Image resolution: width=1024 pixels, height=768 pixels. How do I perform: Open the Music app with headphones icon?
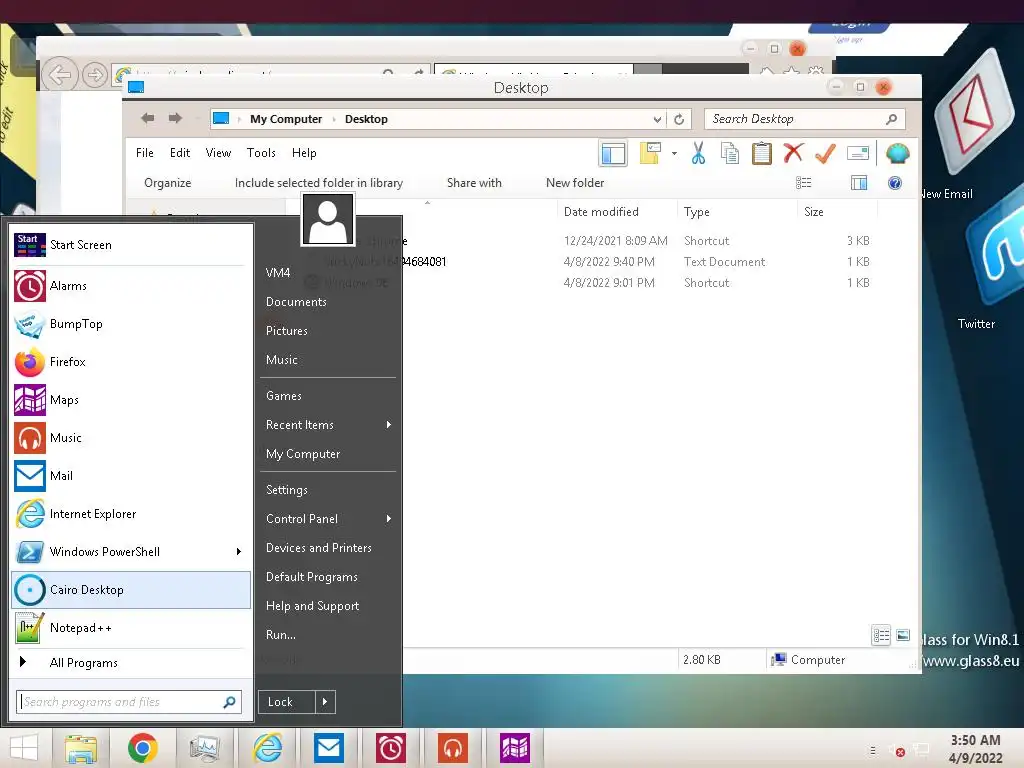[x=131, y=438]
